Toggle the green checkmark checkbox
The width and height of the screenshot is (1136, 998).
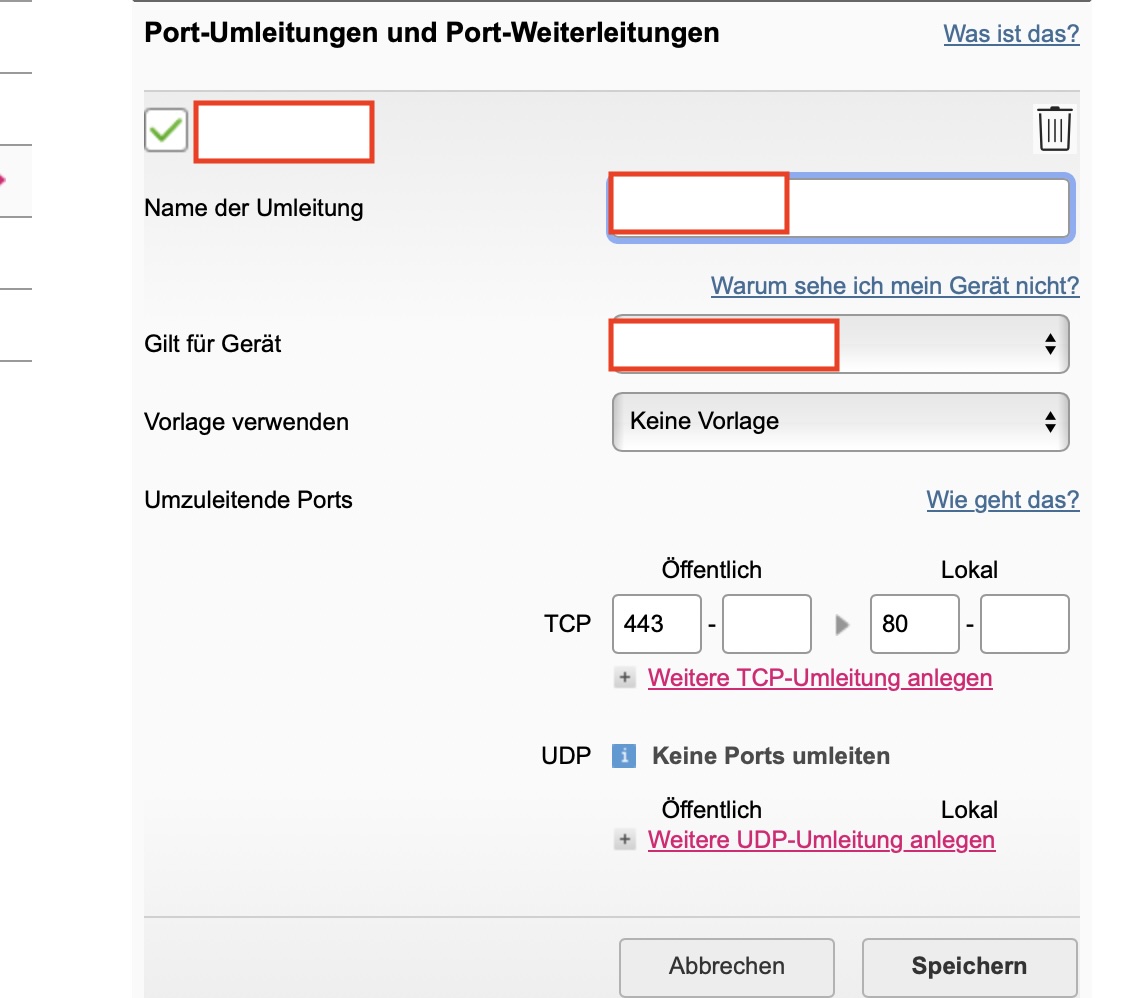click(x=166, y=130)
